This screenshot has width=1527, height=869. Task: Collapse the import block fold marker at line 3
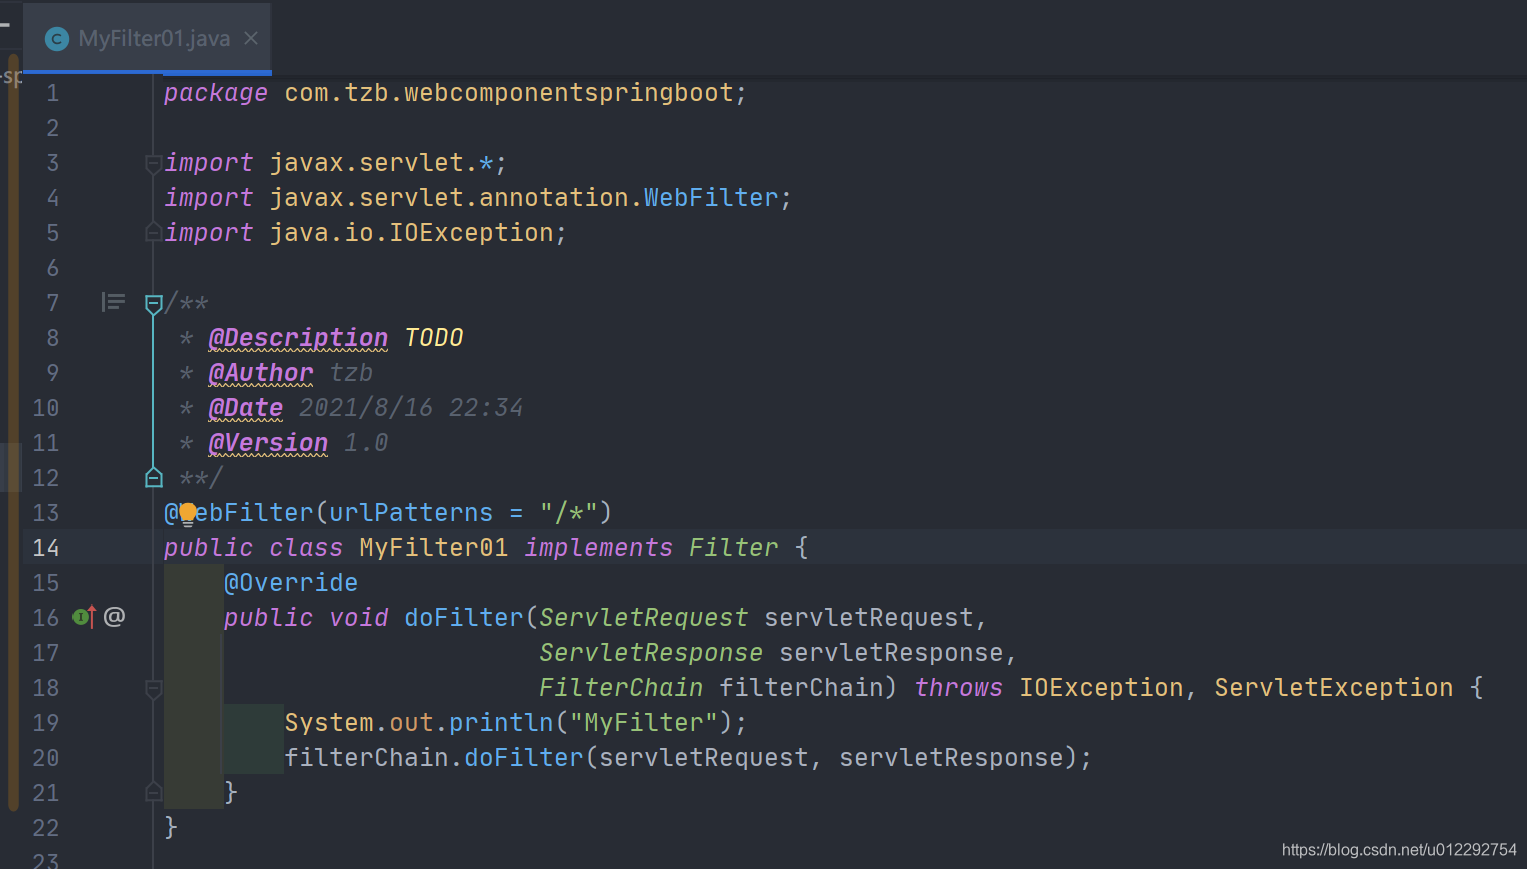click(x=153, y=162)
